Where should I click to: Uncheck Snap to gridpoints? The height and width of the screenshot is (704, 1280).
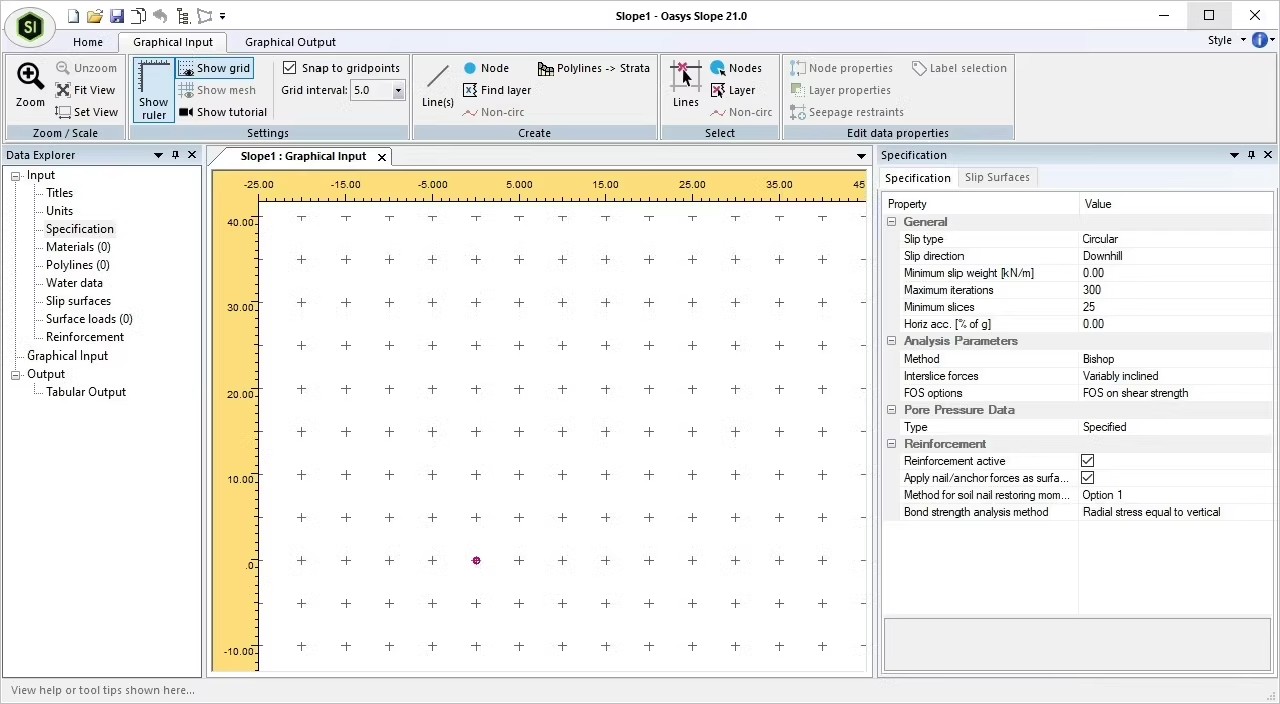(290, 68)
